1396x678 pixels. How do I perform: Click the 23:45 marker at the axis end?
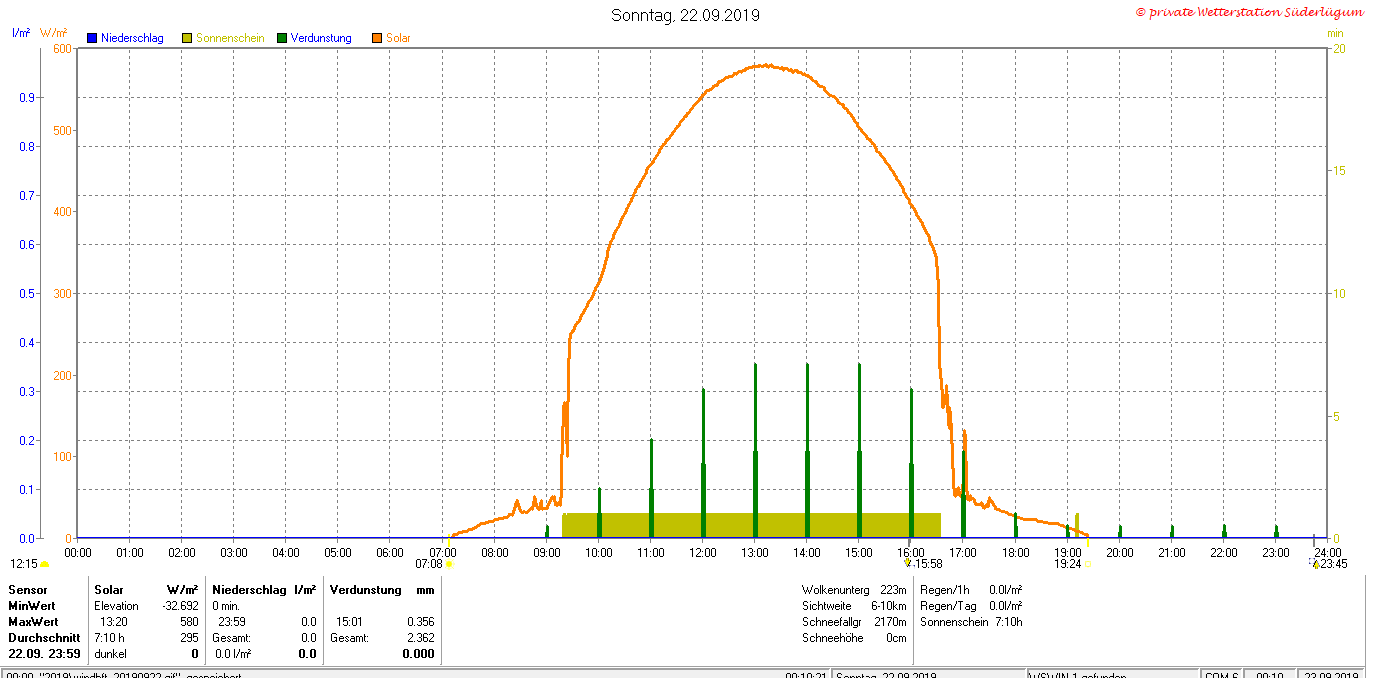[1316, 564]
